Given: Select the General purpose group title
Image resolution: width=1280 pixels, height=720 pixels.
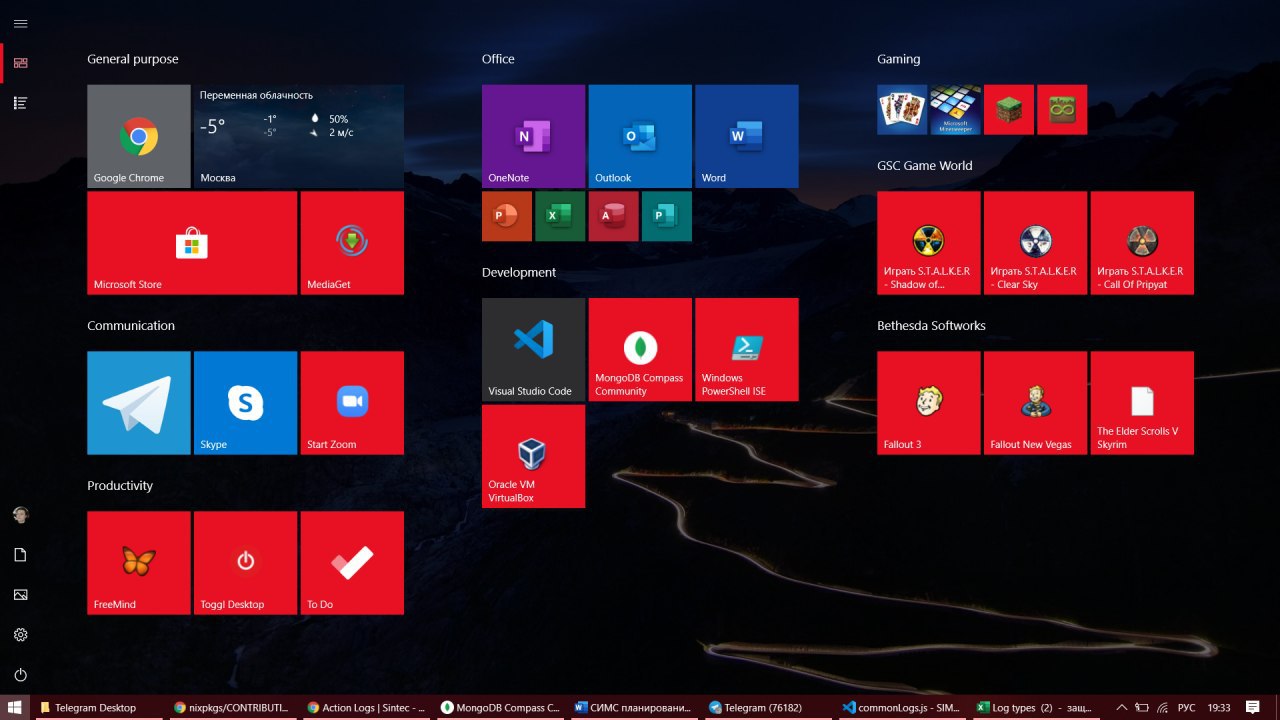Looking at the screenshot, I should 133,59.
